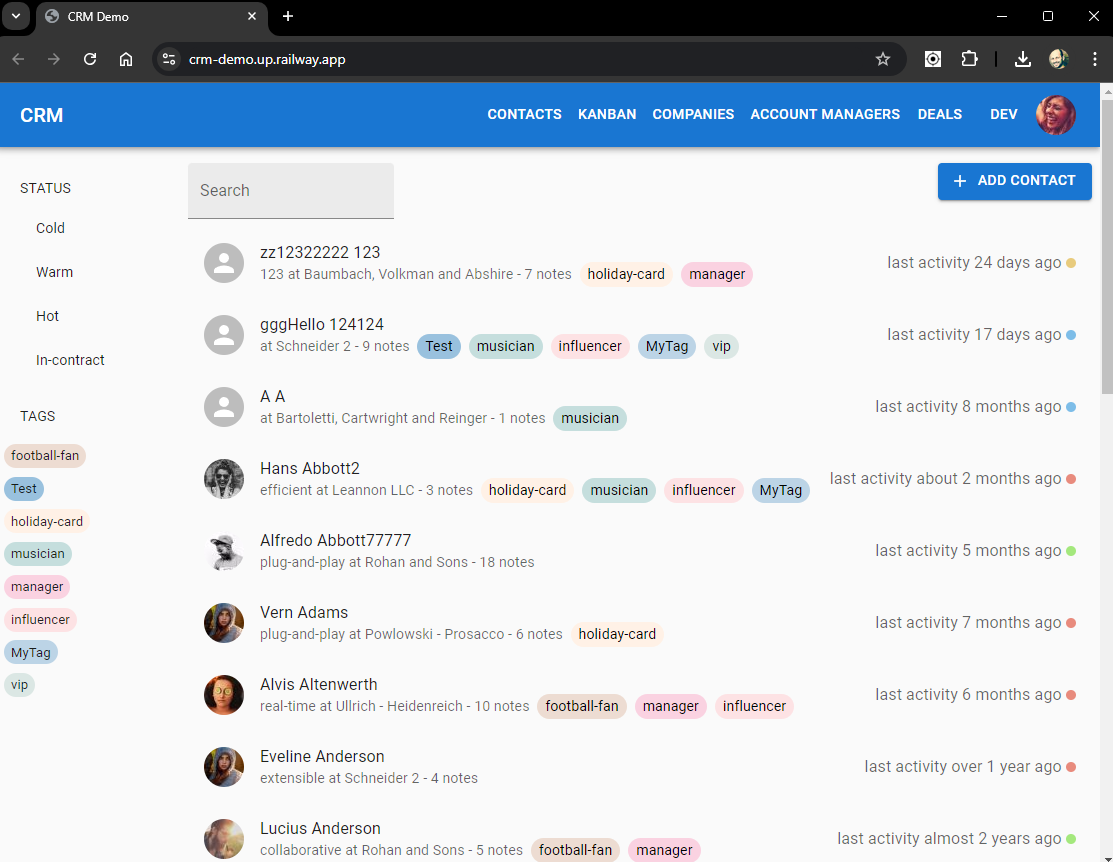Open the browser Downloads icon
This screenshot has height=862, width=1113.
(x=1022, y=59)
